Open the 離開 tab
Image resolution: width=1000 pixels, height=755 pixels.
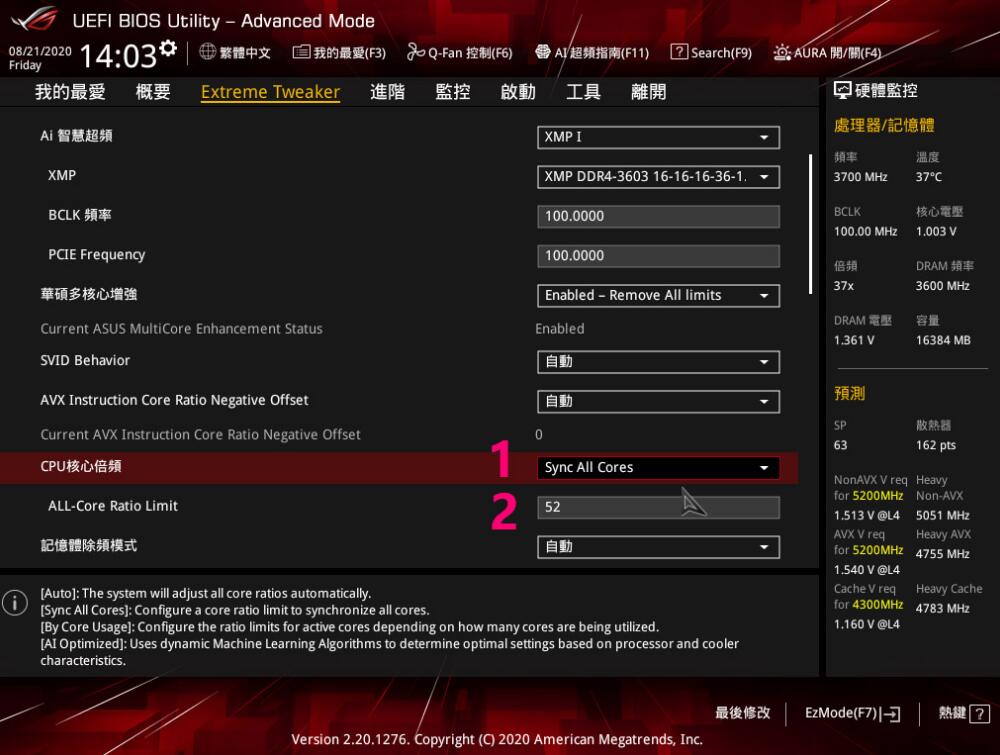point(649,92)
